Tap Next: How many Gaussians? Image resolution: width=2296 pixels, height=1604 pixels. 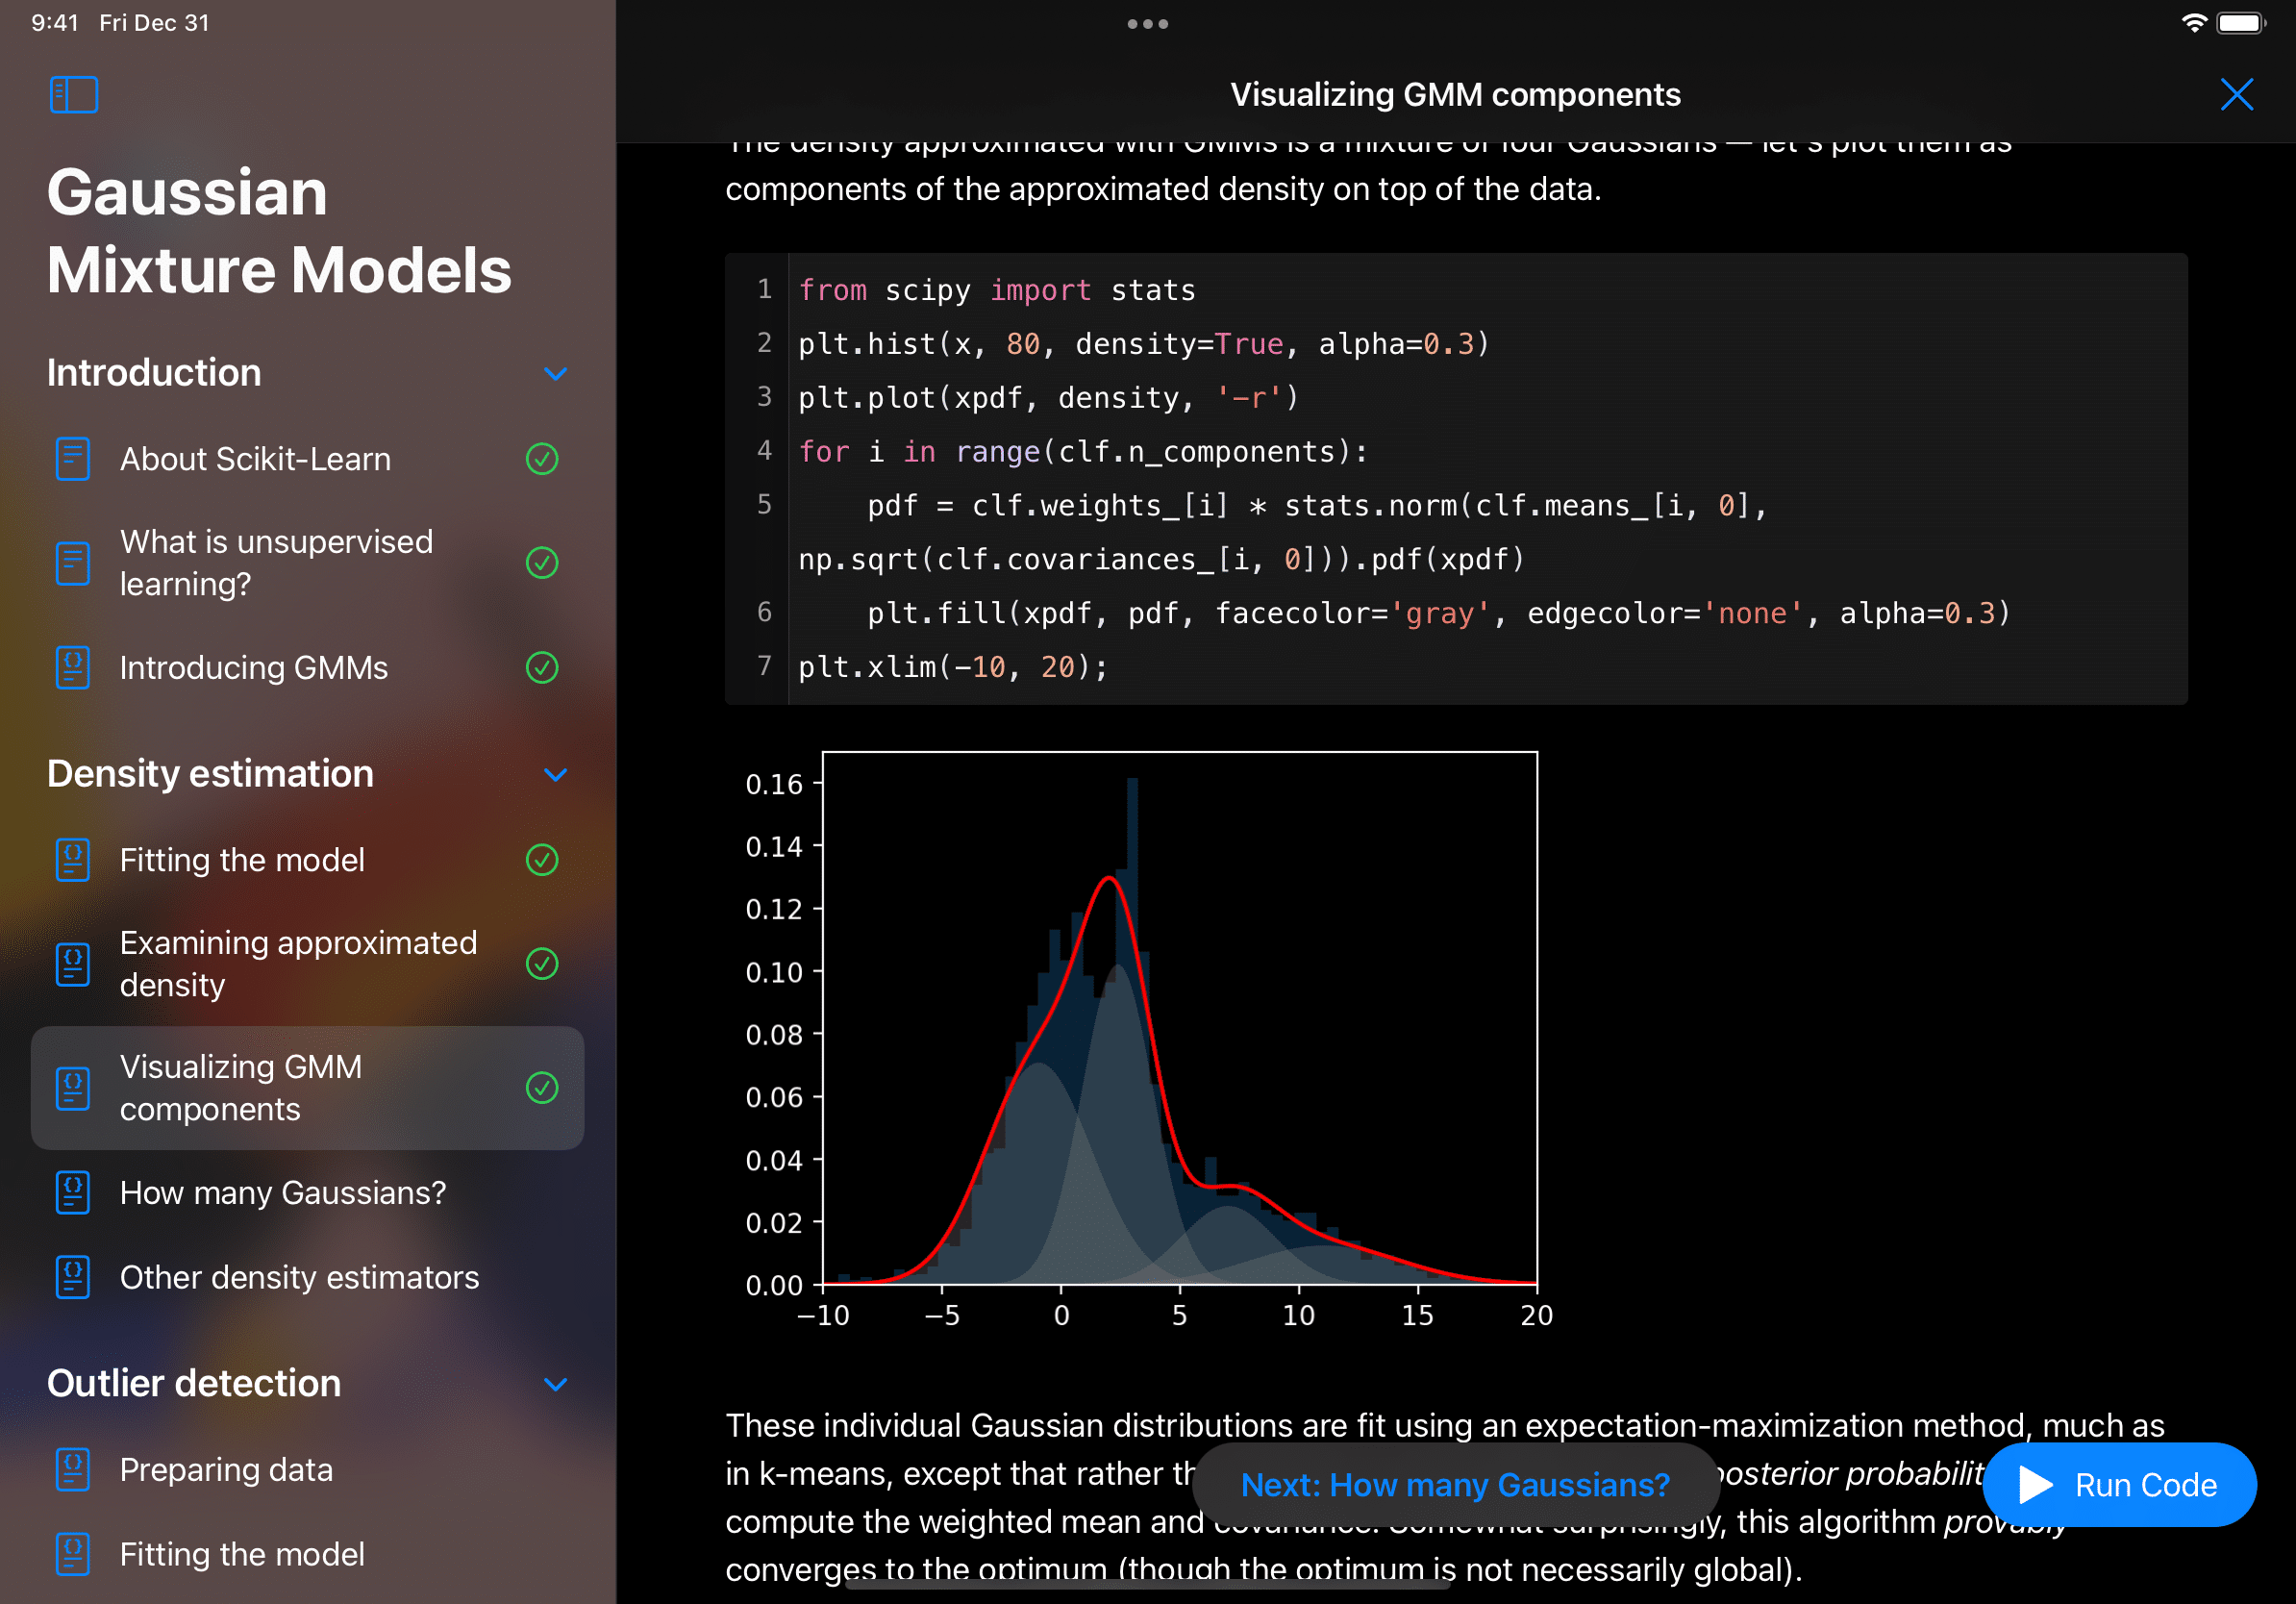click(1455, 1485)
